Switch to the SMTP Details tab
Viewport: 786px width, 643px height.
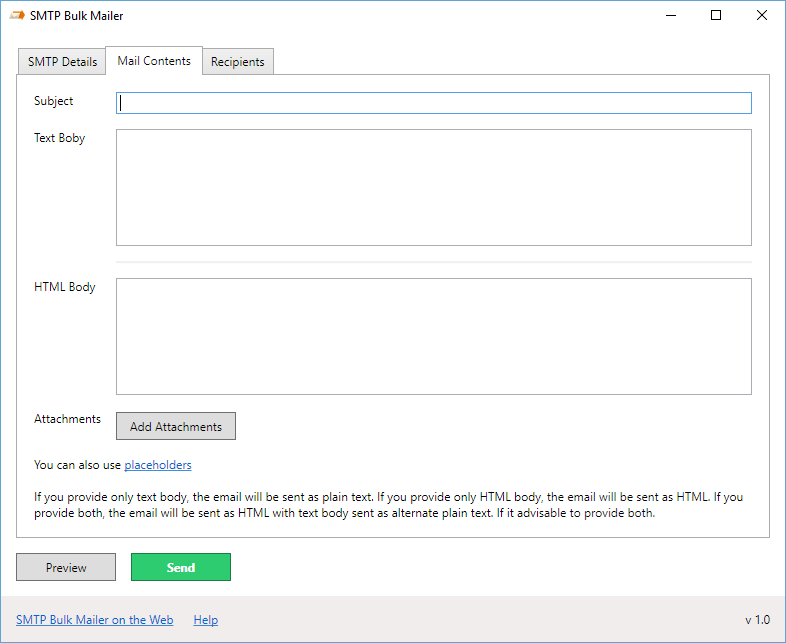coord(62,62)
